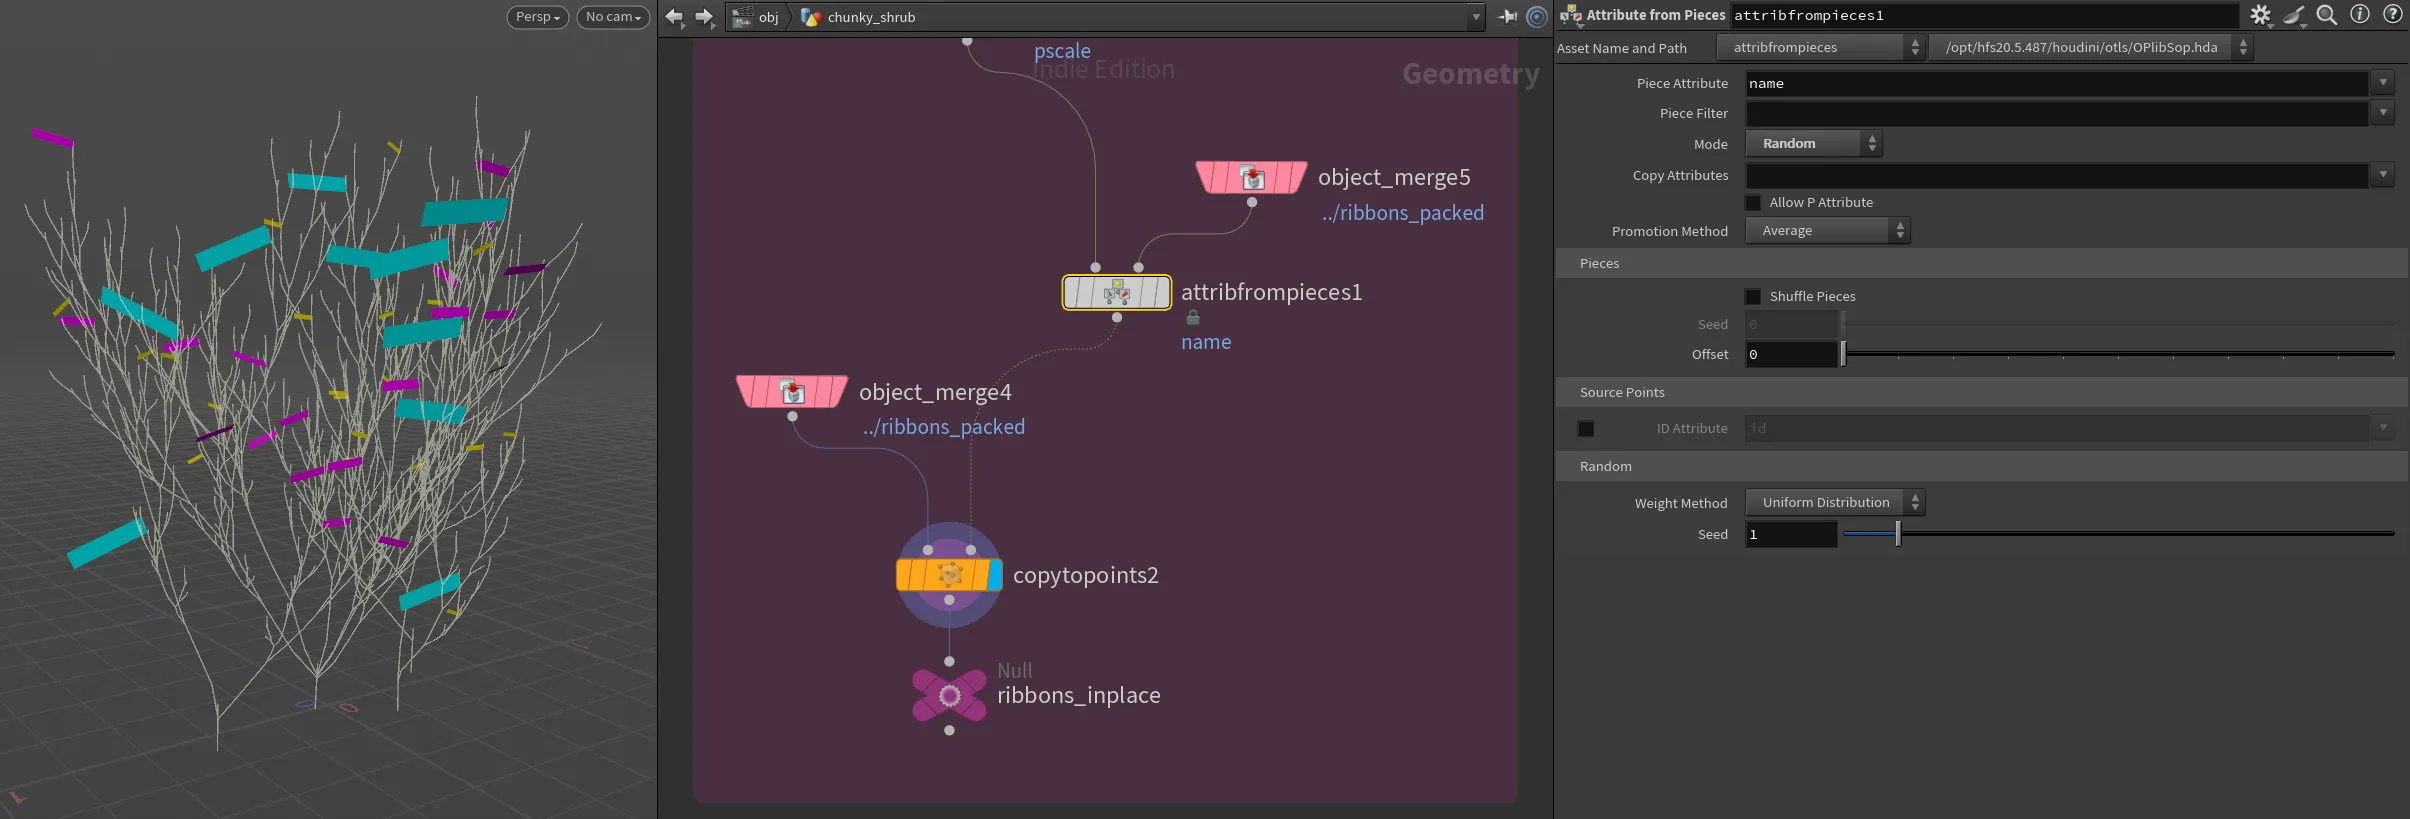Open the Mode Random dropdown
This screenshot has height=819, width=2410.
[x=1814, y=144]
